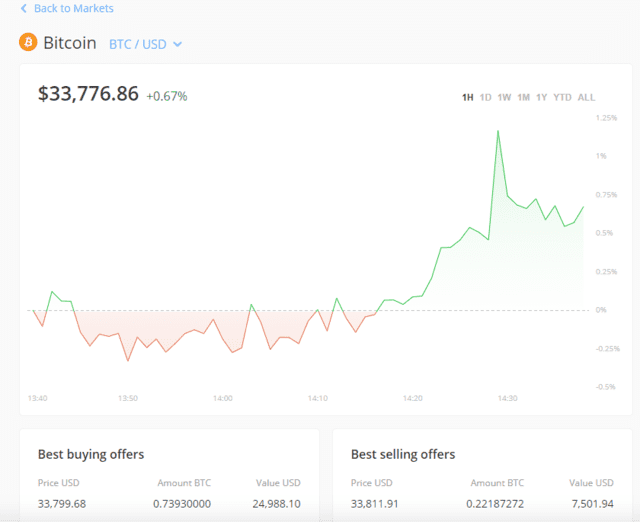640x522 pixels.
Task: Select the 1Y chart period
Action: pos(541,97)
